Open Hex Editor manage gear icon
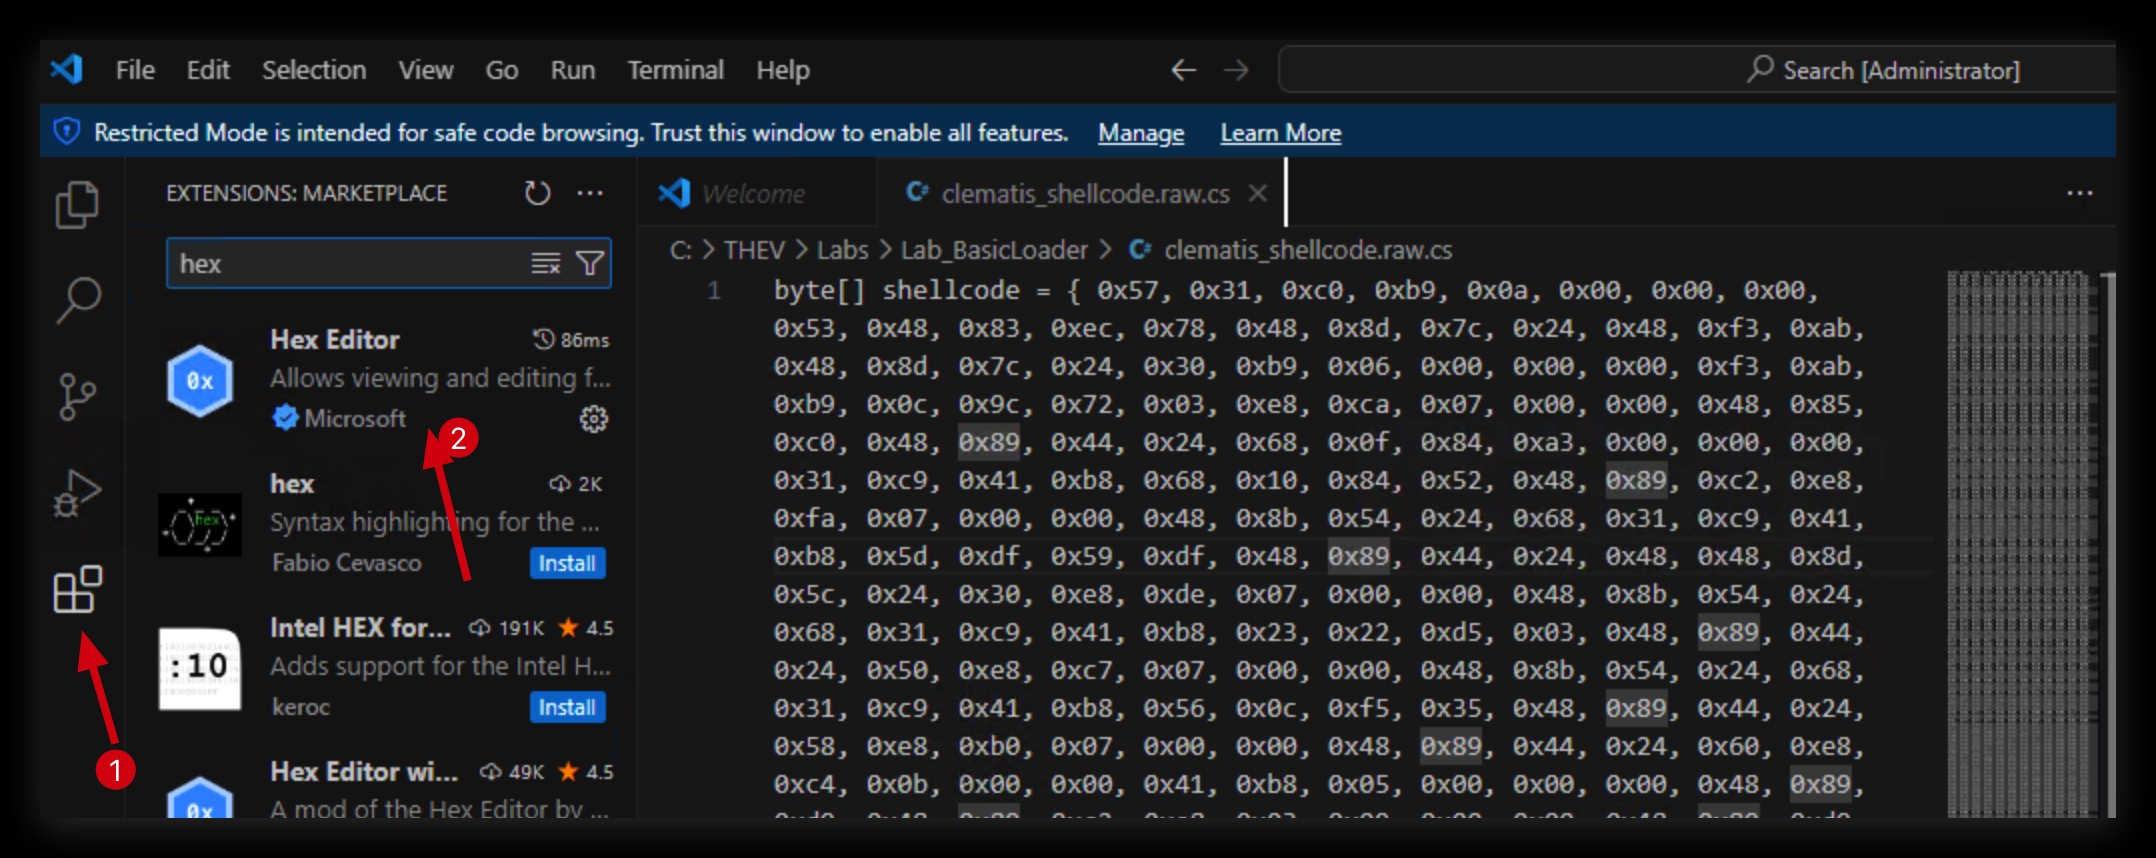 pyautogui.click(x=594, y=419)
